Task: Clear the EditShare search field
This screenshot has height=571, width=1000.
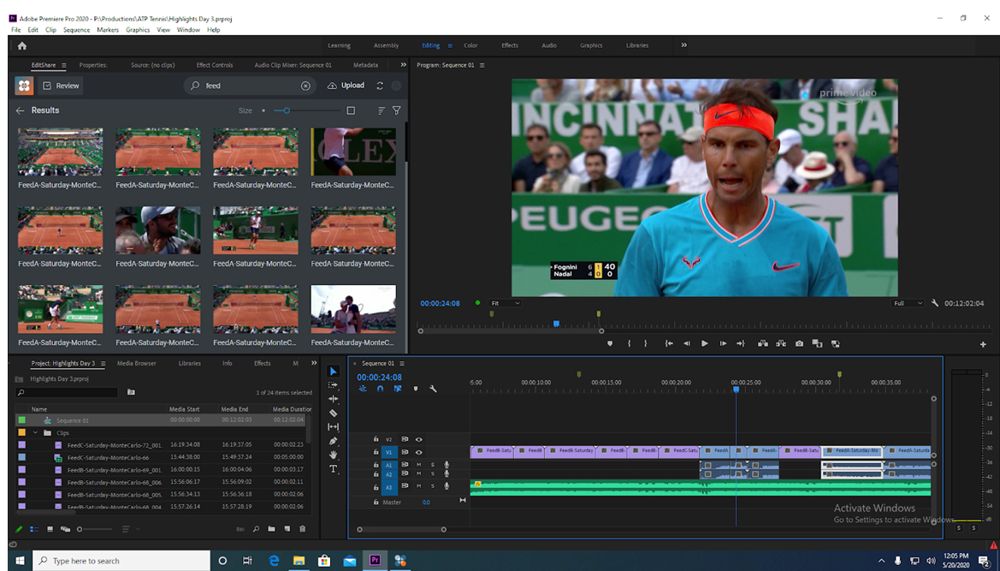Action: coord(306,86)
